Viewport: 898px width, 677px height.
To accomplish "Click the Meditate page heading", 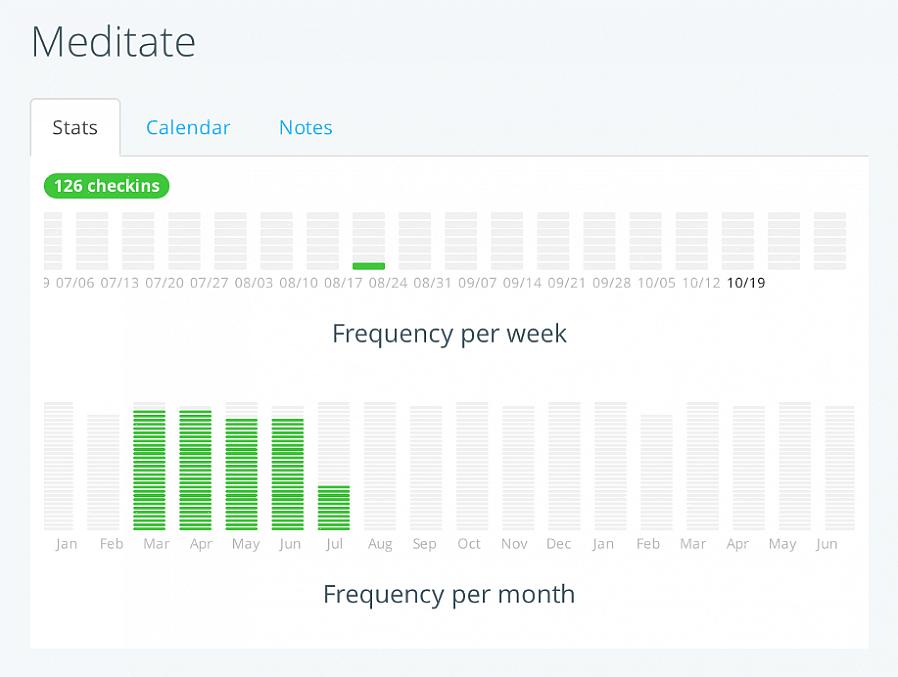I will 114,43.
